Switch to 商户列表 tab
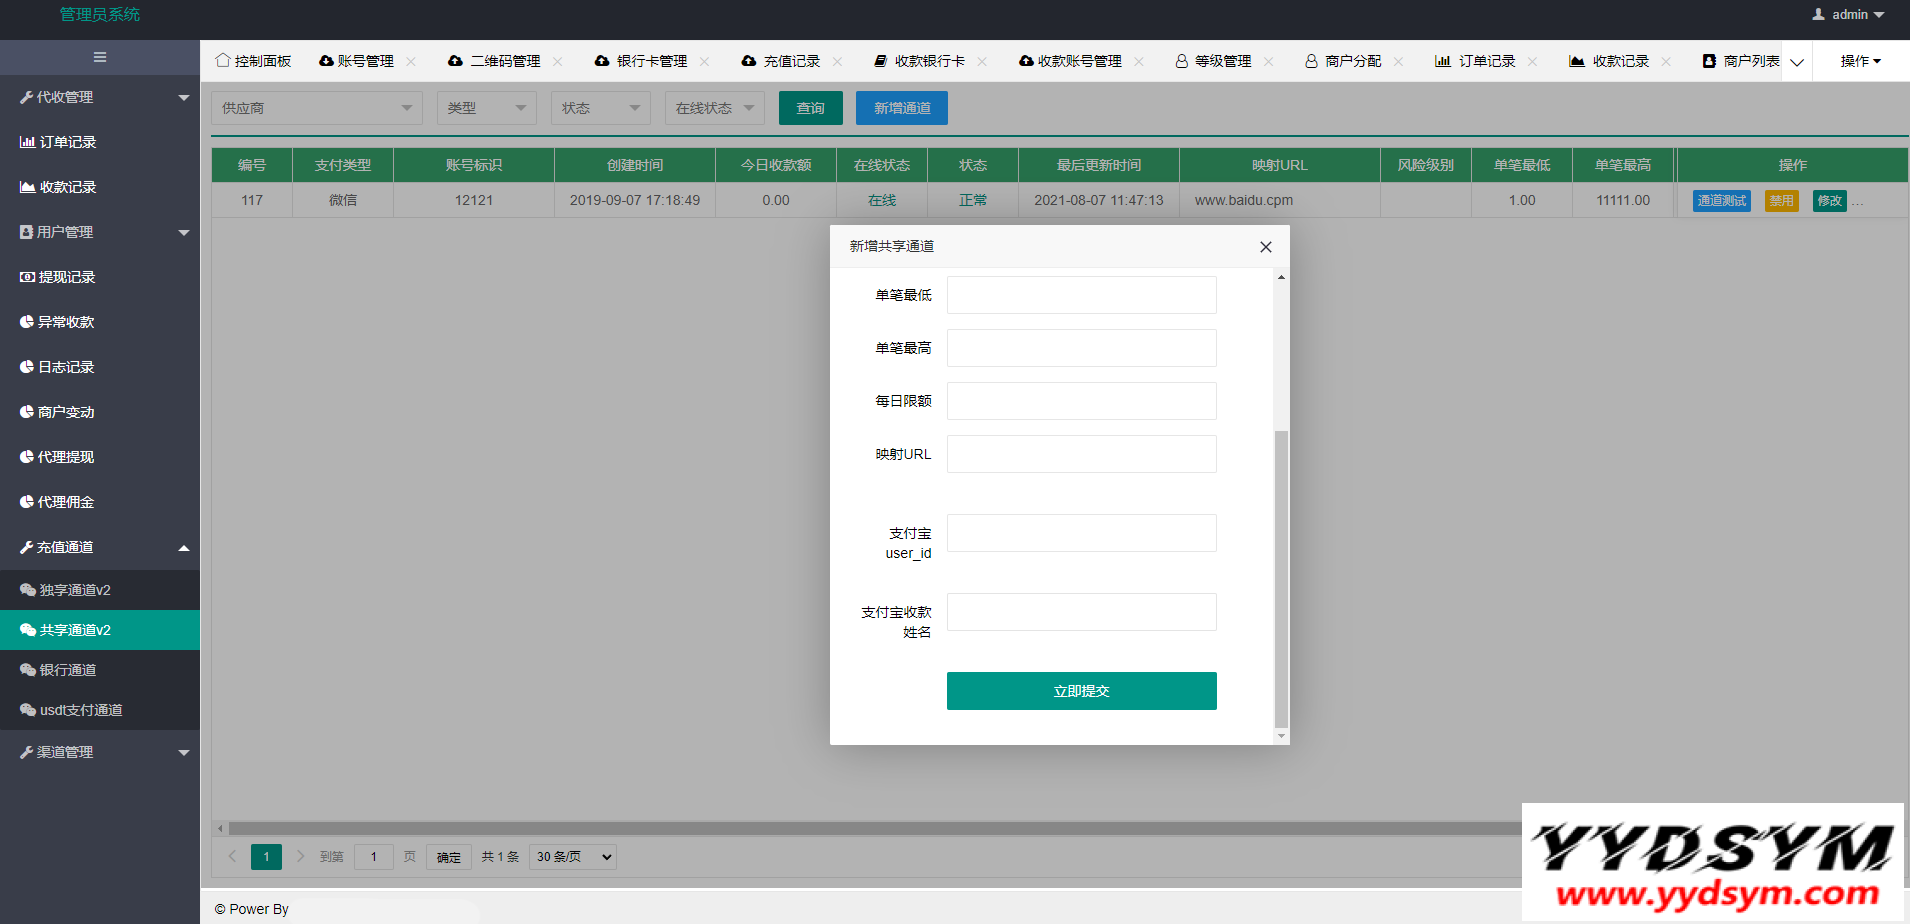Screen dimensions: 1910x924 pos(1741,61)
